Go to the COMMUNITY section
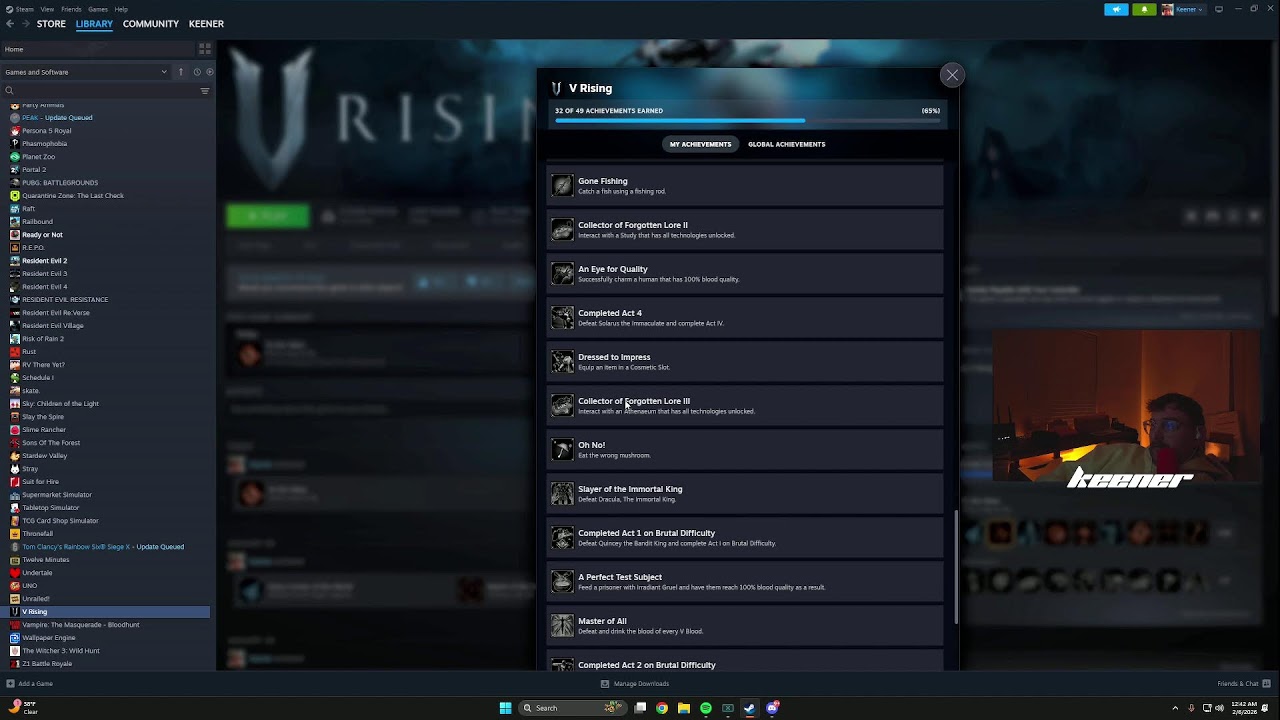1280x720 pixels. pyautogui.click(x=151, y=24)
